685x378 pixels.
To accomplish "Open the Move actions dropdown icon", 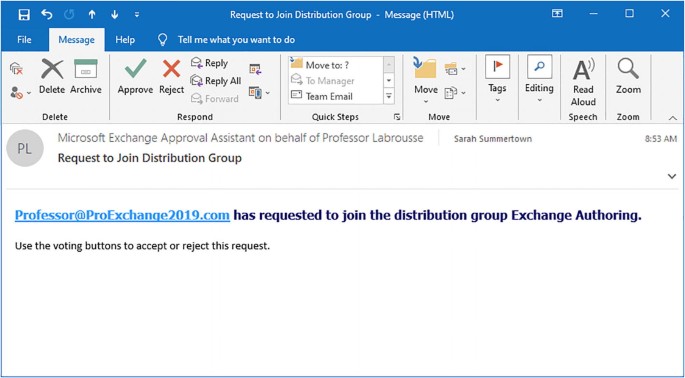I will 455,92.
